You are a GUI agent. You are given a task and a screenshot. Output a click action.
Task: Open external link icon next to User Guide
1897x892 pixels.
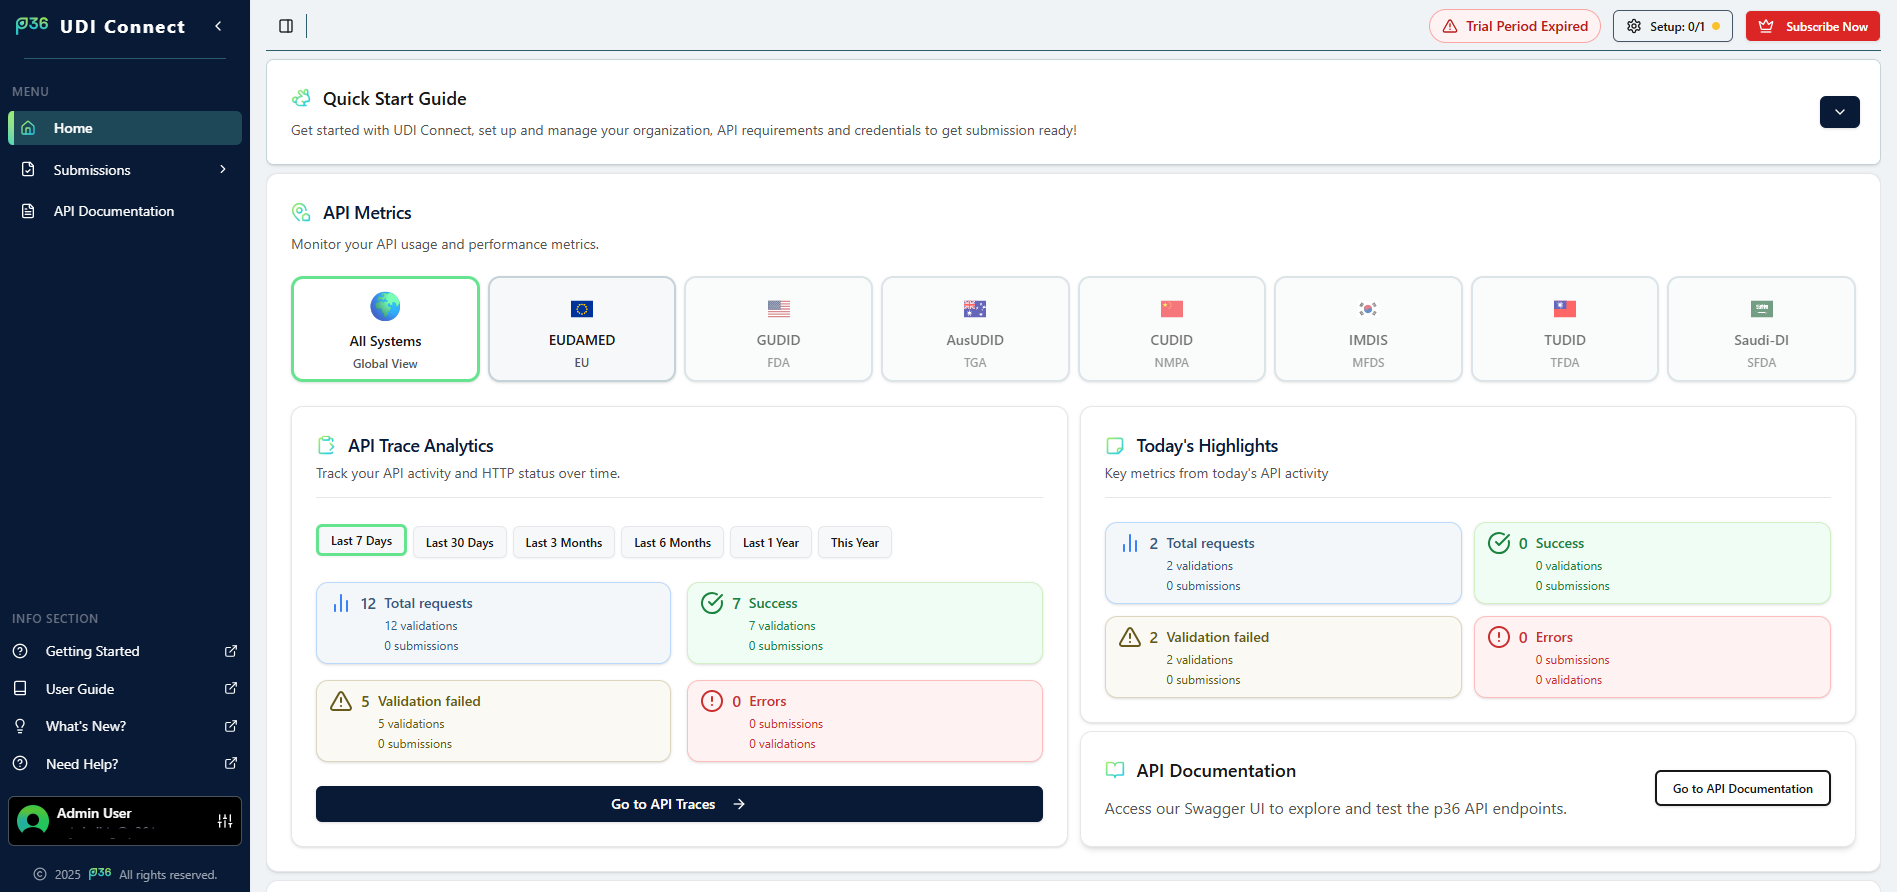click(x=231, y=689)
